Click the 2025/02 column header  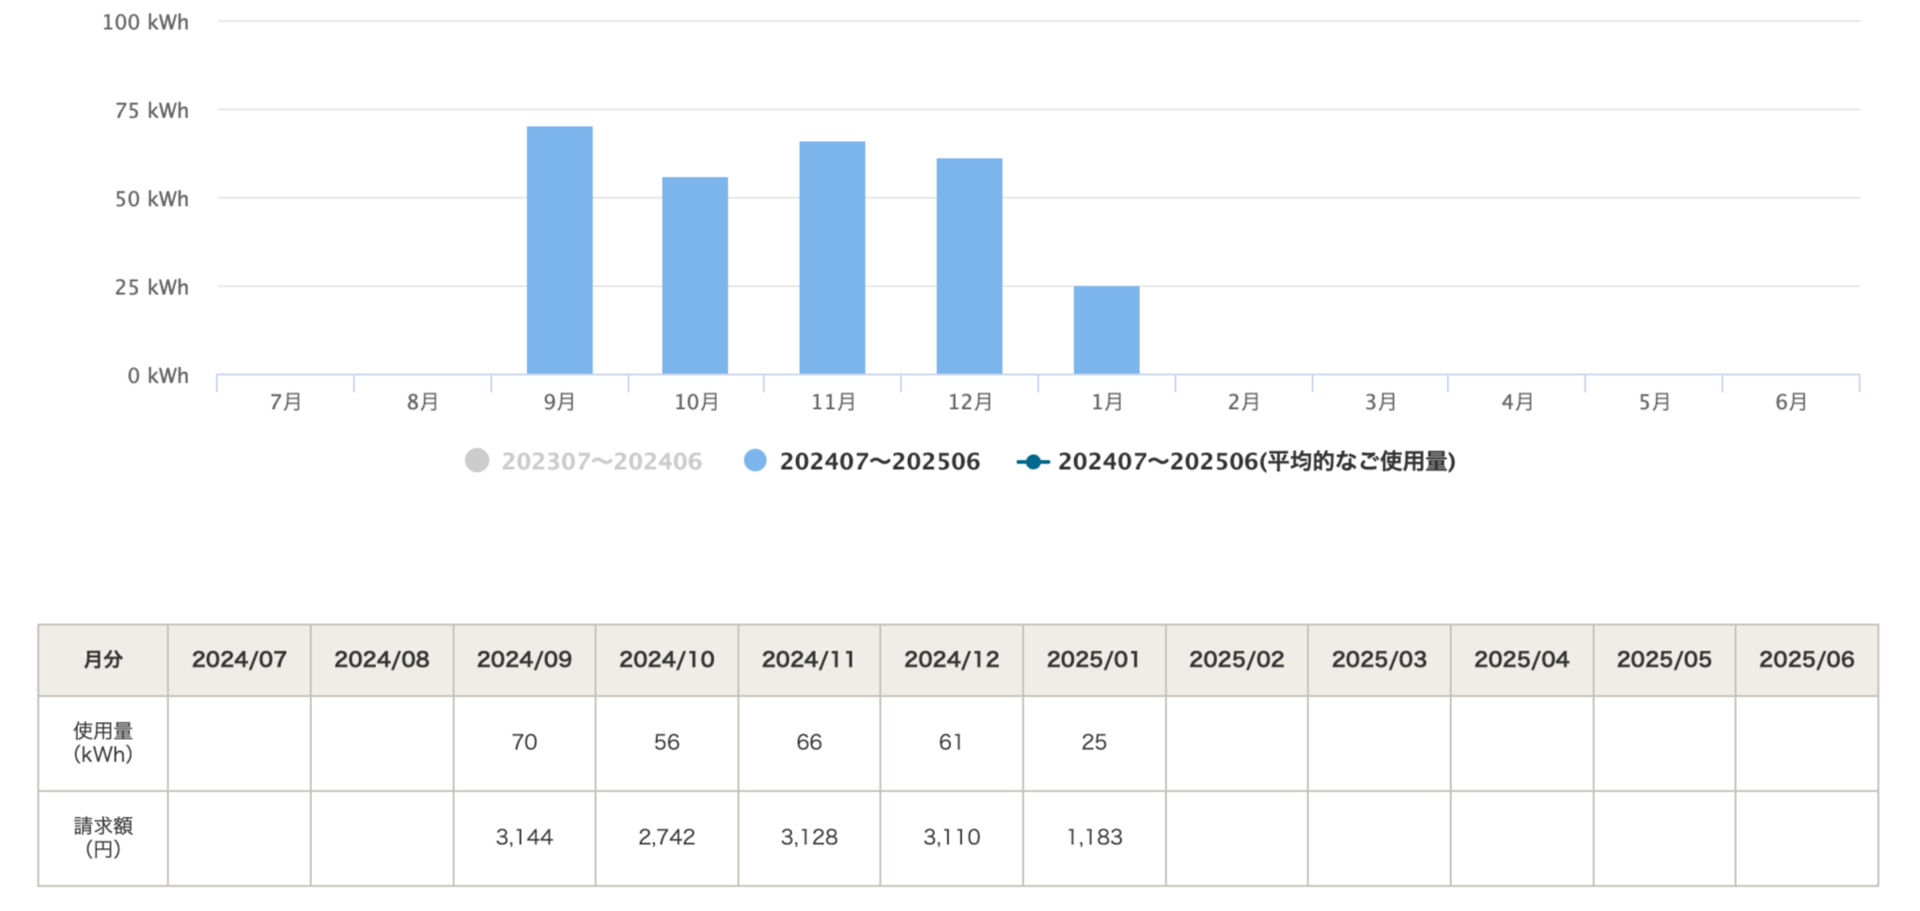pyautogui.click(x=1237, y=660)
